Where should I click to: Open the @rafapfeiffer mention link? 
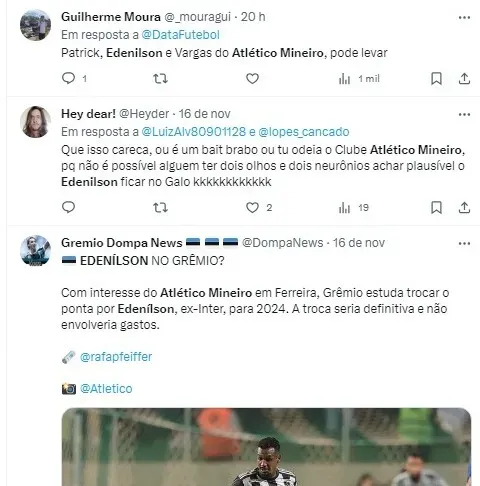click(x=116, y=357)
